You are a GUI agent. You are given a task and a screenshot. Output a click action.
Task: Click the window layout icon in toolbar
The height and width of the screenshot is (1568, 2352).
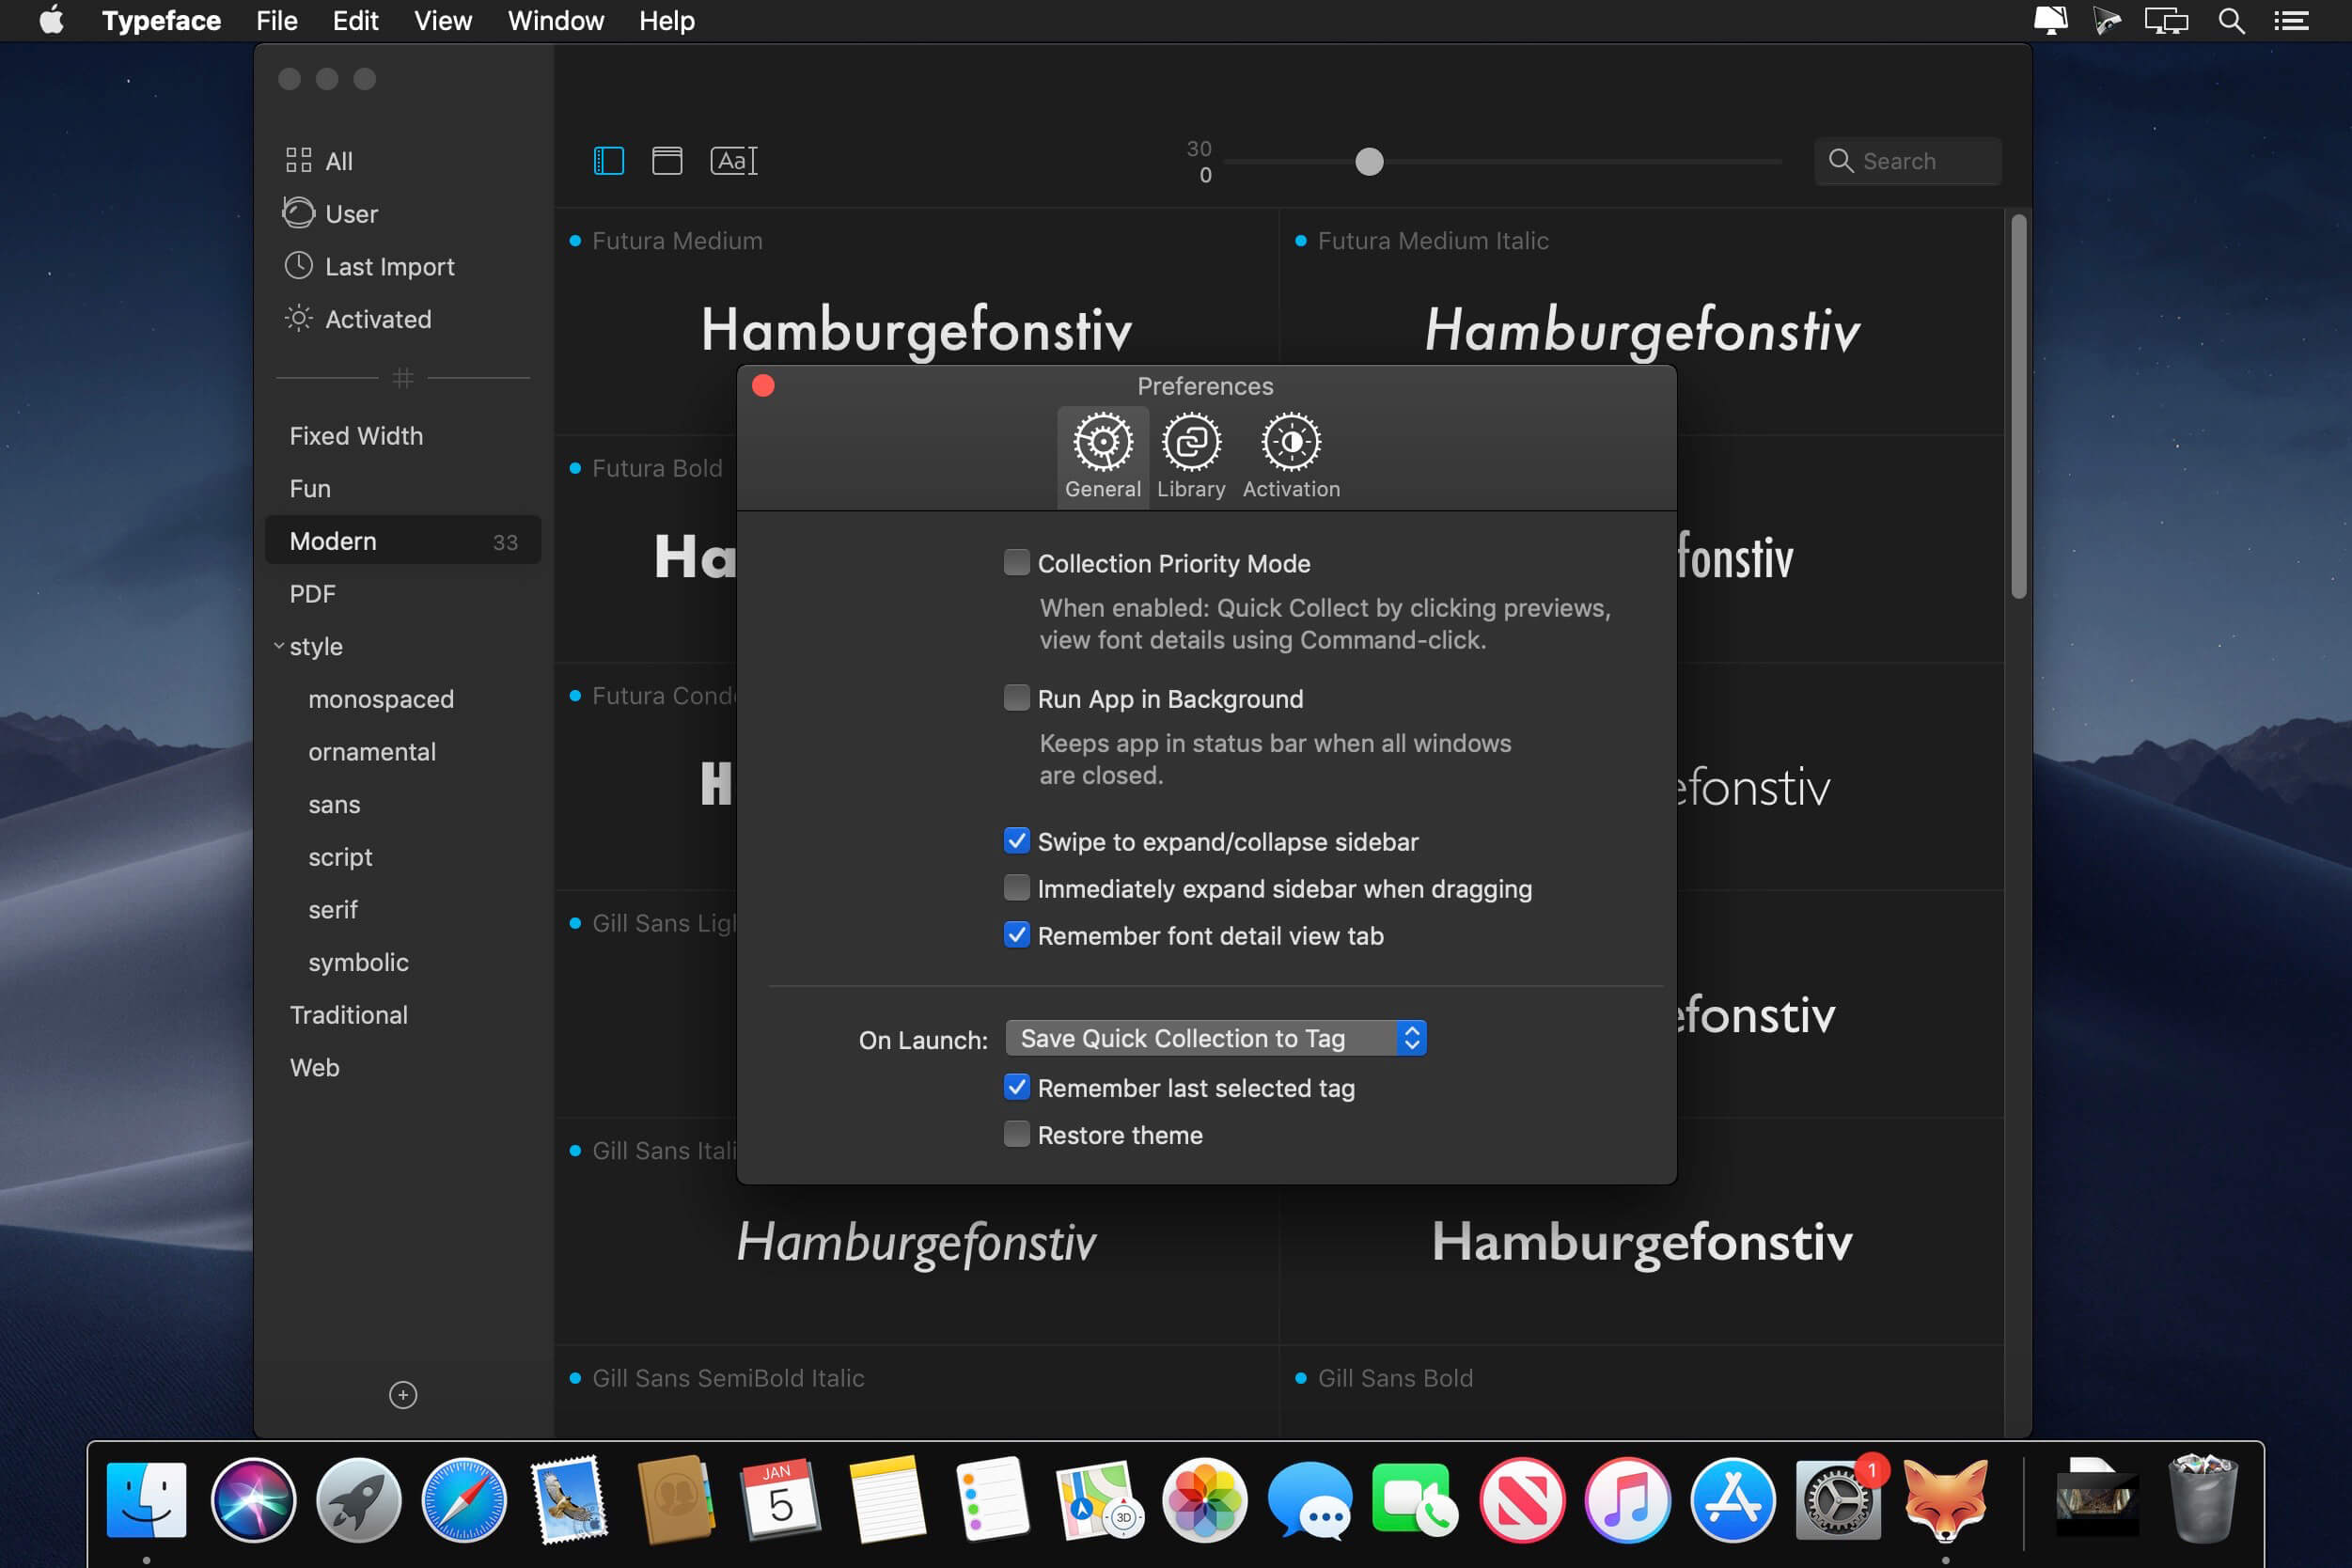pos(667,161)
